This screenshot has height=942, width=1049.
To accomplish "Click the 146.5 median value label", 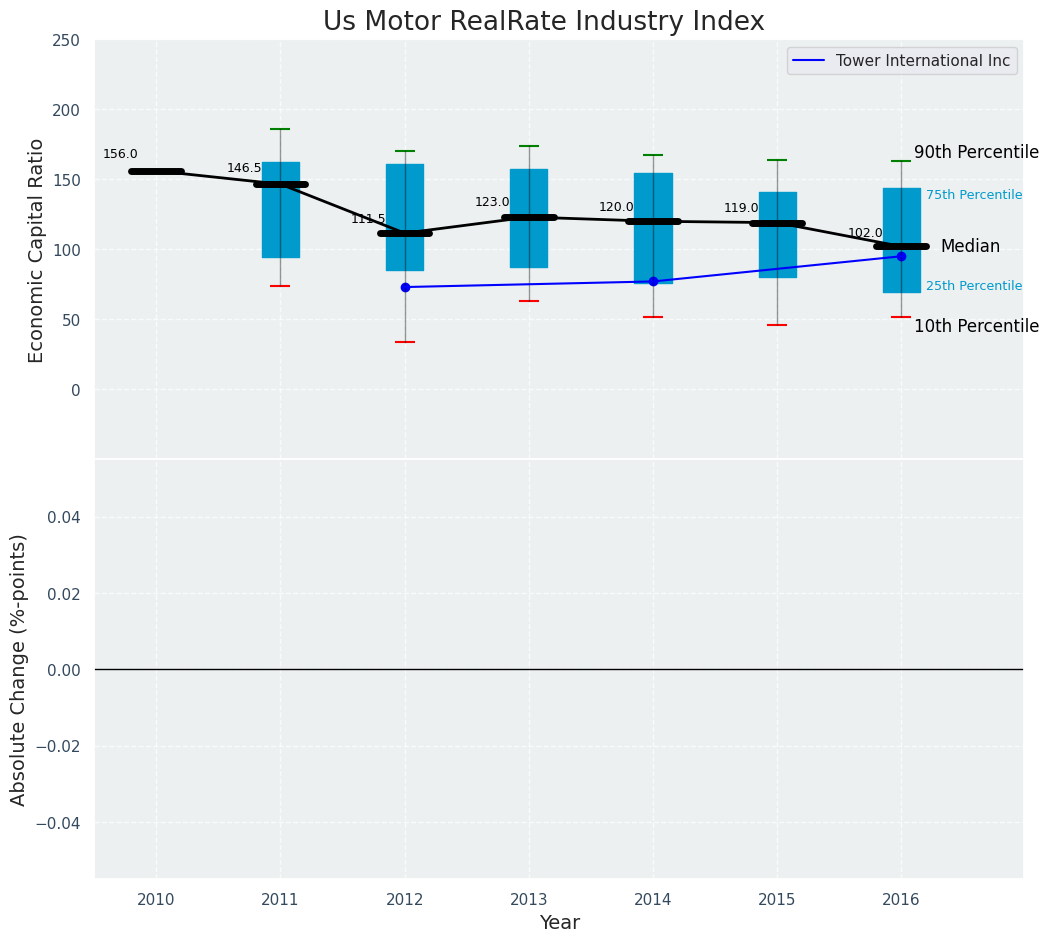I will 244,168.
